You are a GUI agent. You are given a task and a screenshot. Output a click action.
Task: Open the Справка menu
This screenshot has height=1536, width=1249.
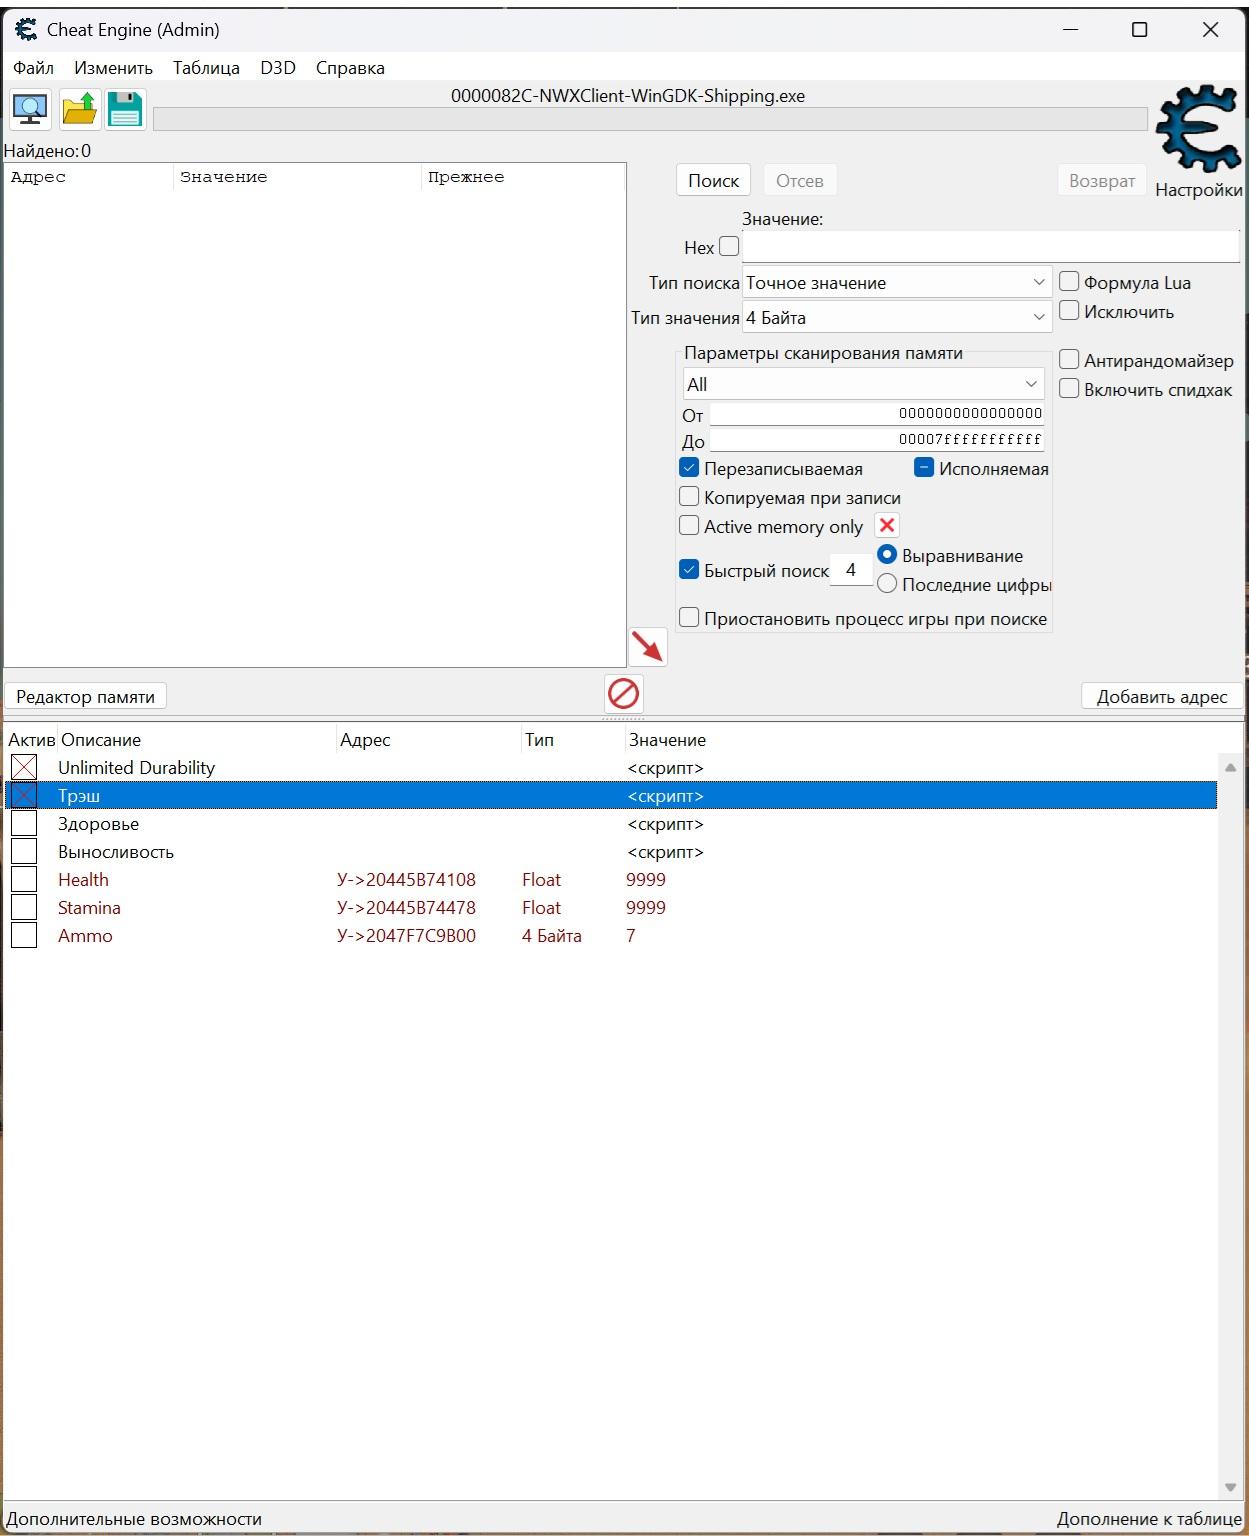(350, 68)
